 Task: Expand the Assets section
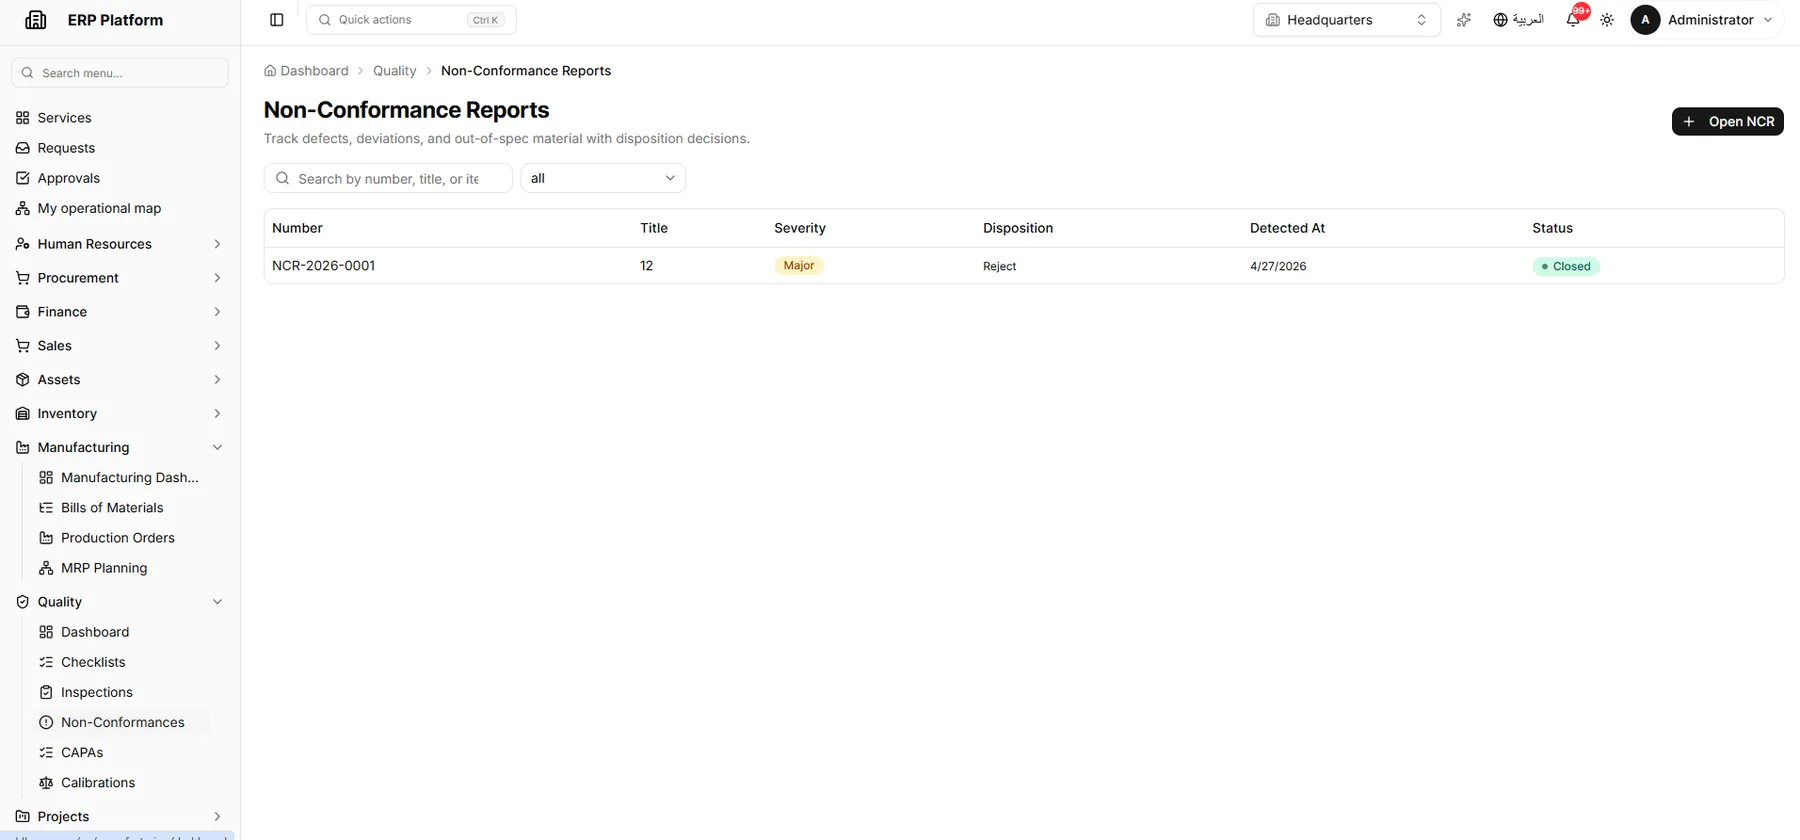coord(120,380)
